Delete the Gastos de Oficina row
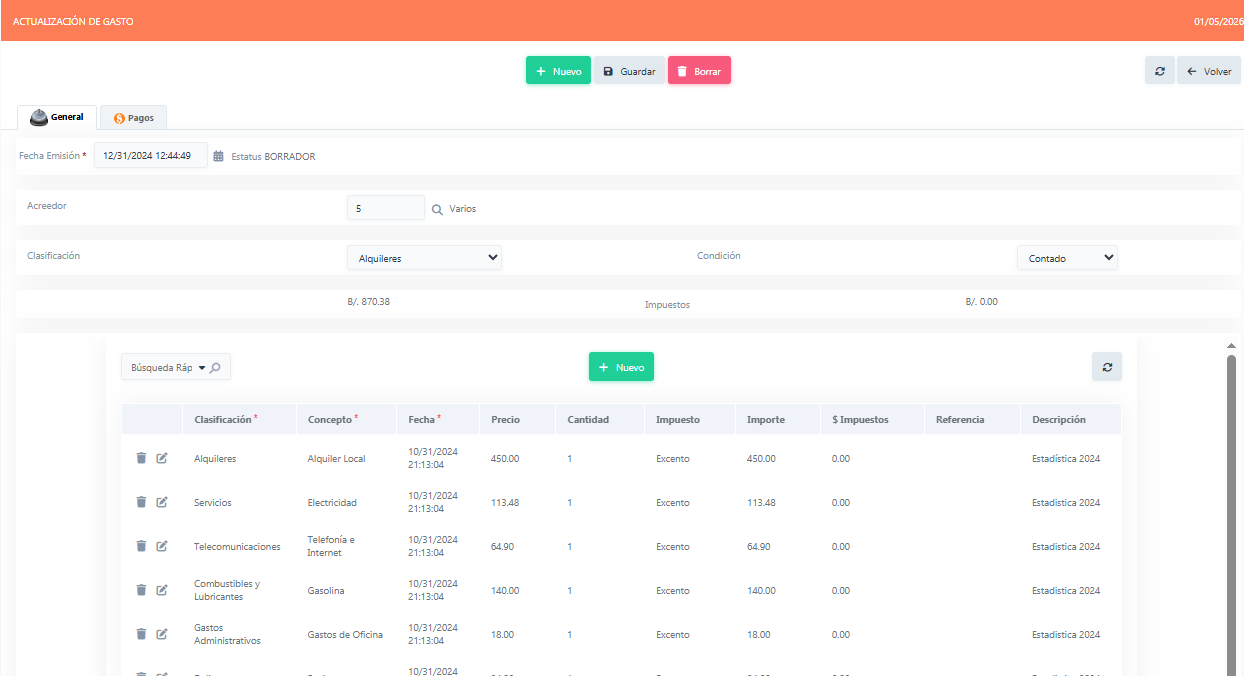Screen dimensions: 1244x676 141,634
